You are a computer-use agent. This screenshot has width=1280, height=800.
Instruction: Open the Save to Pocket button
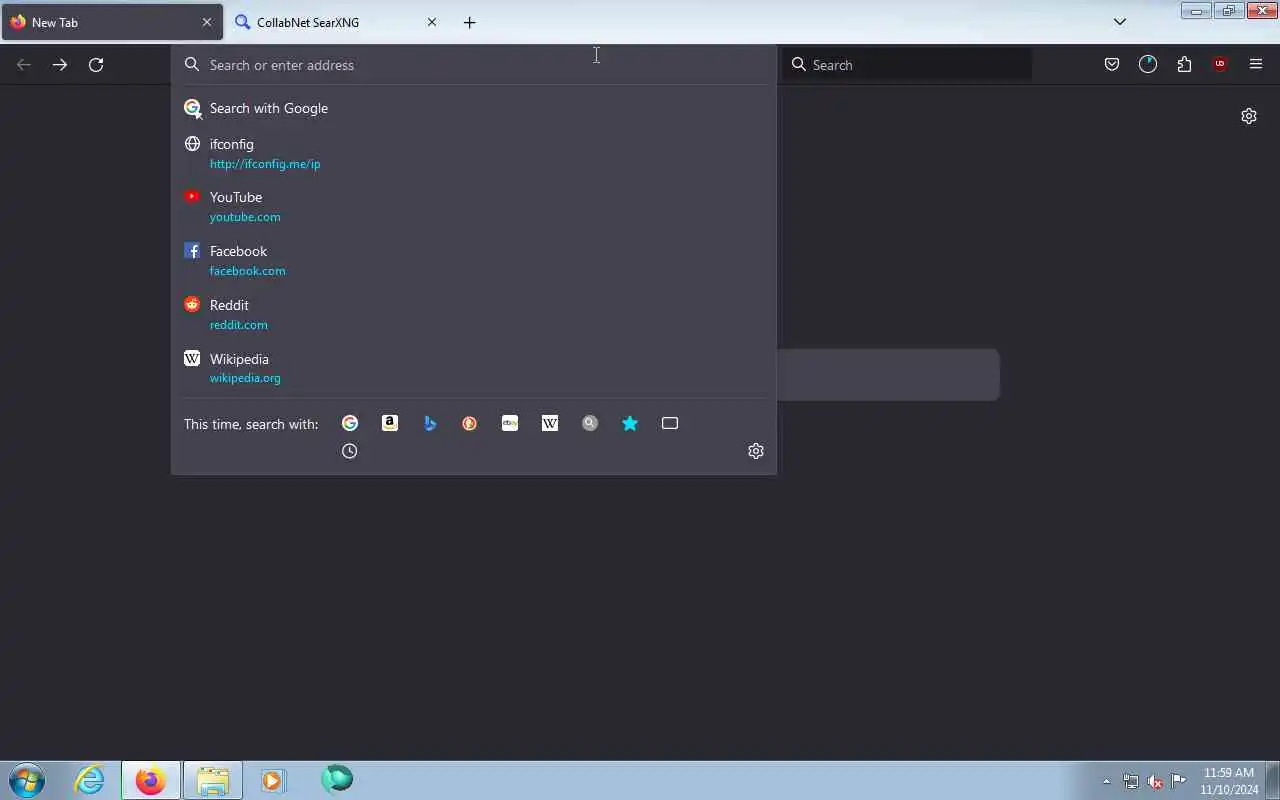click(x=1112, y=64)
